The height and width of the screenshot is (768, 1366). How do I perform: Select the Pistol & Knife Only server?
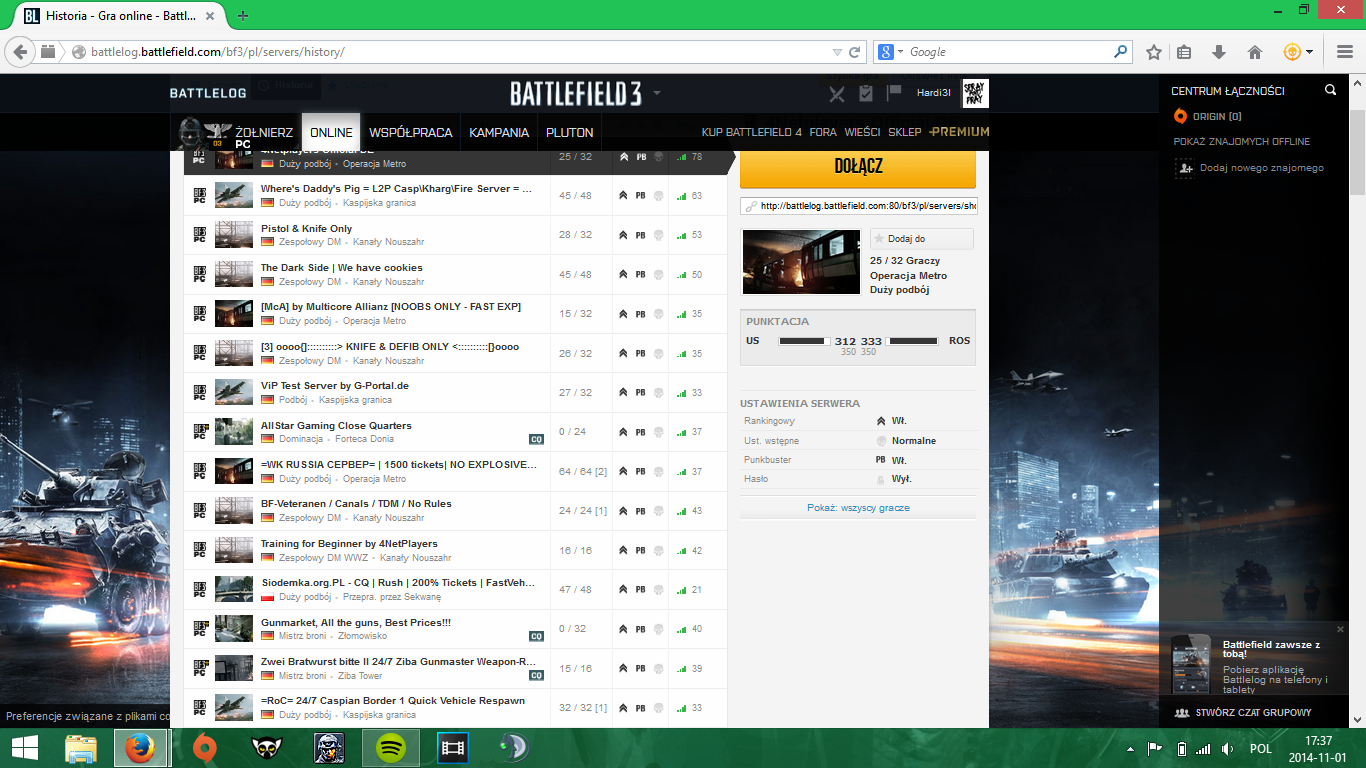tap(456, 235)
